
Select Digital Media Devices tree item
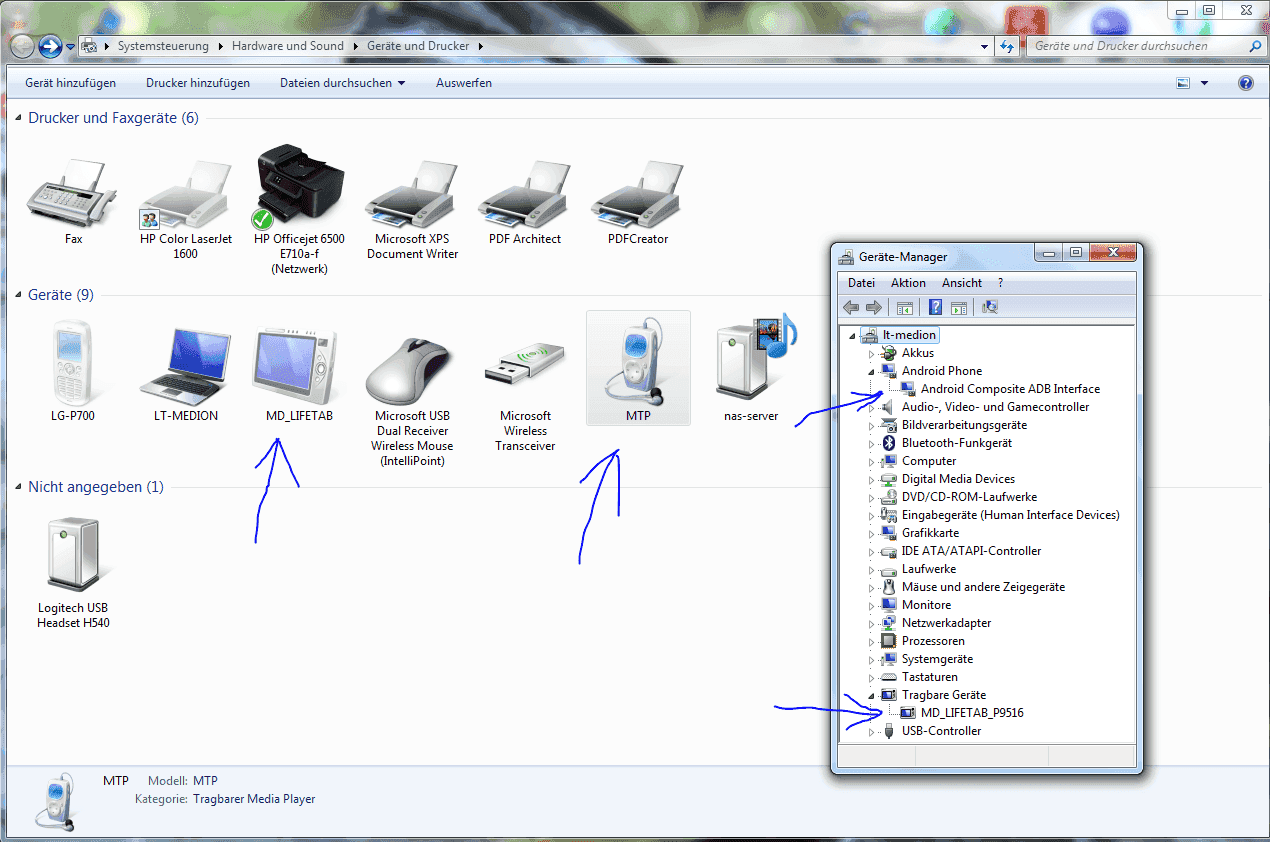click(x=958, y=479)
